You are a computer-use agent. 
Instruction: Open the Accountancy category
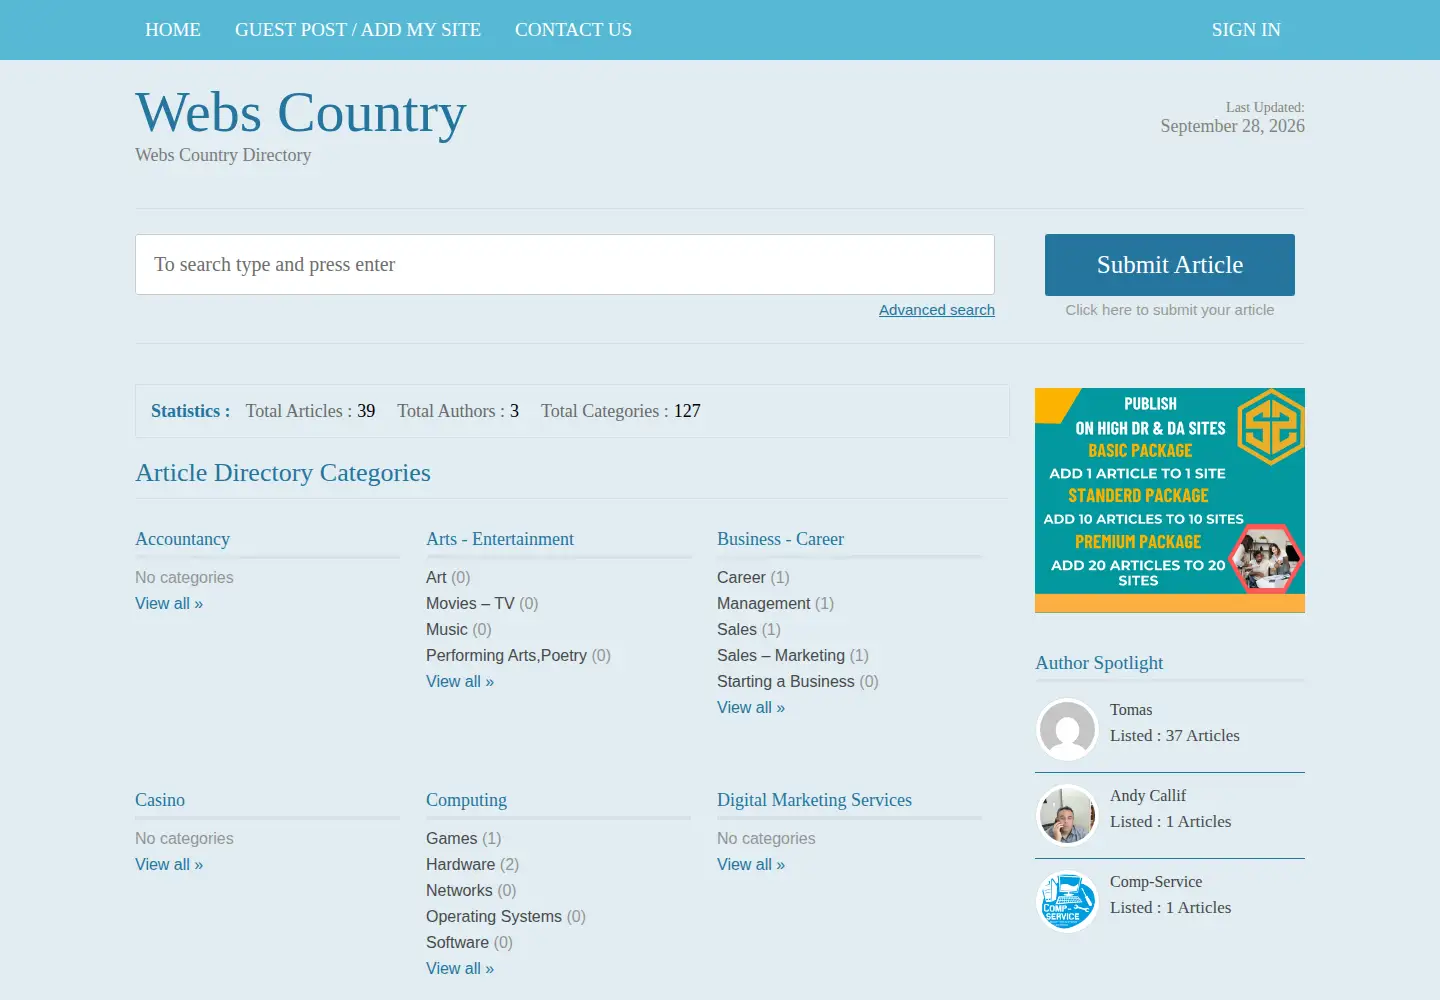pyautogui.click(x=183, y=539)
